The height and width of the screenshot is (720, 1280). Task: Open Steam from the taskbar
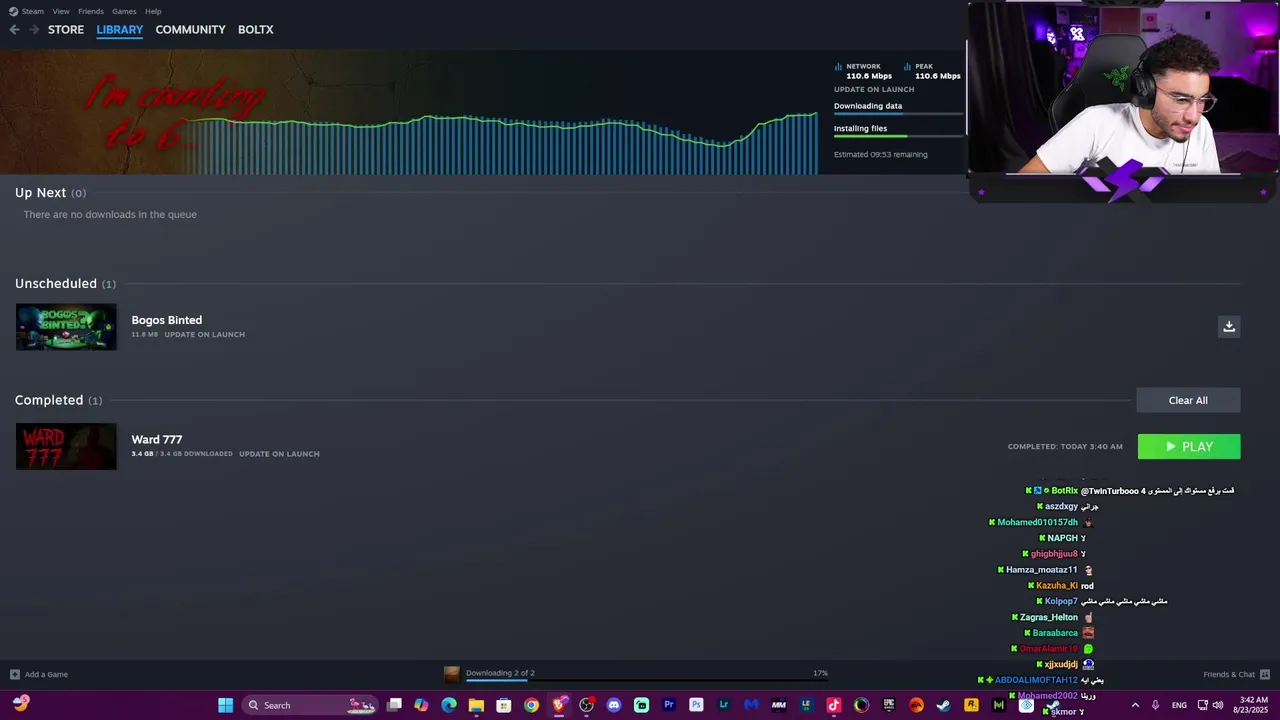point(943,705)
